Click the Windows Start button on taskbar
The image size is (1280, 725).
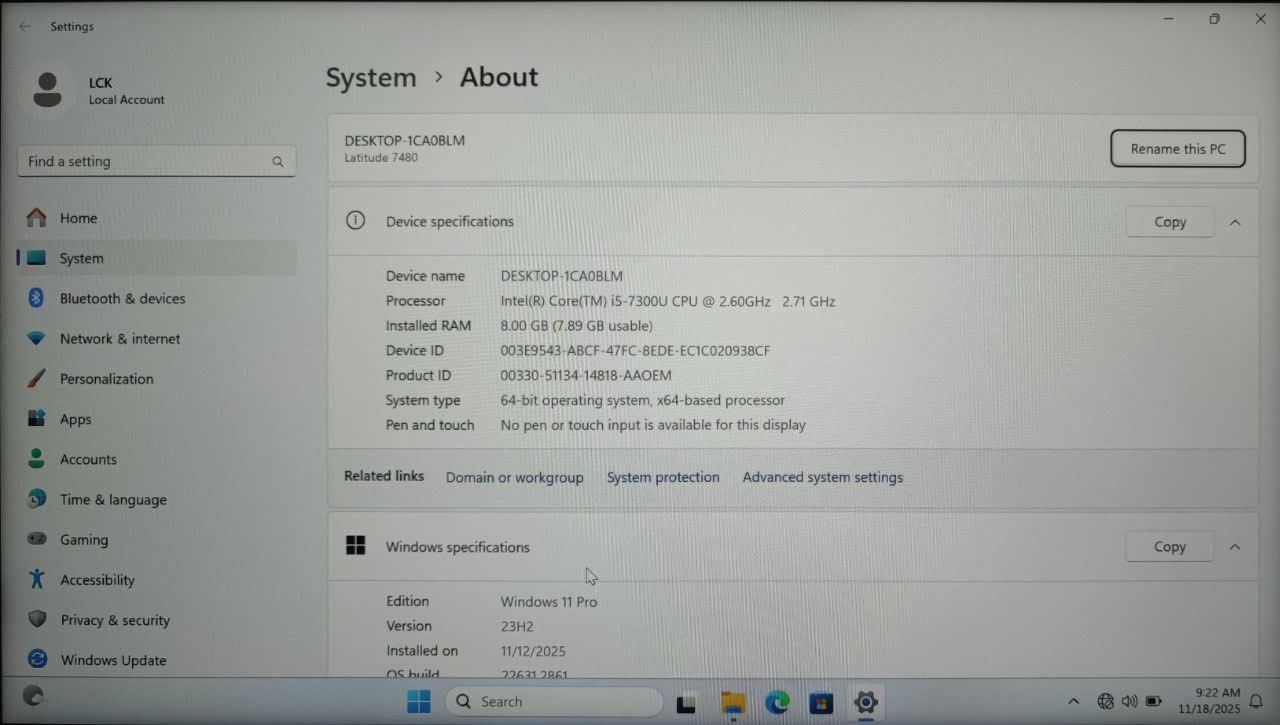(418, 702)
